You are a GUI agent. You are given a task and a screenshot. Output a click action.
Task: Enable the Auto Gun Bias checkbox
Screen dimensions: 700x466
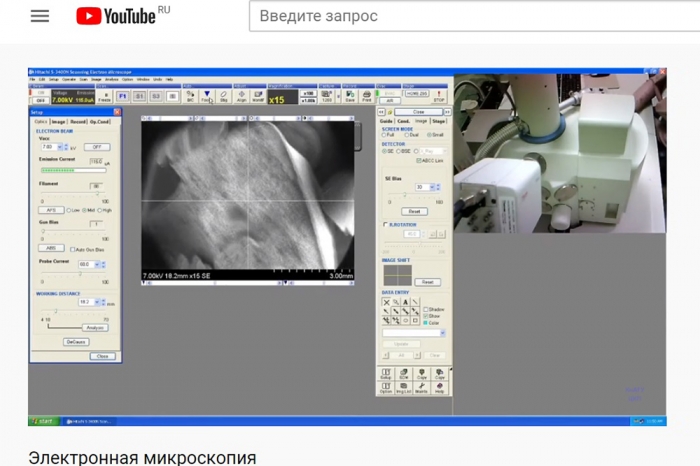coord(72,249)
